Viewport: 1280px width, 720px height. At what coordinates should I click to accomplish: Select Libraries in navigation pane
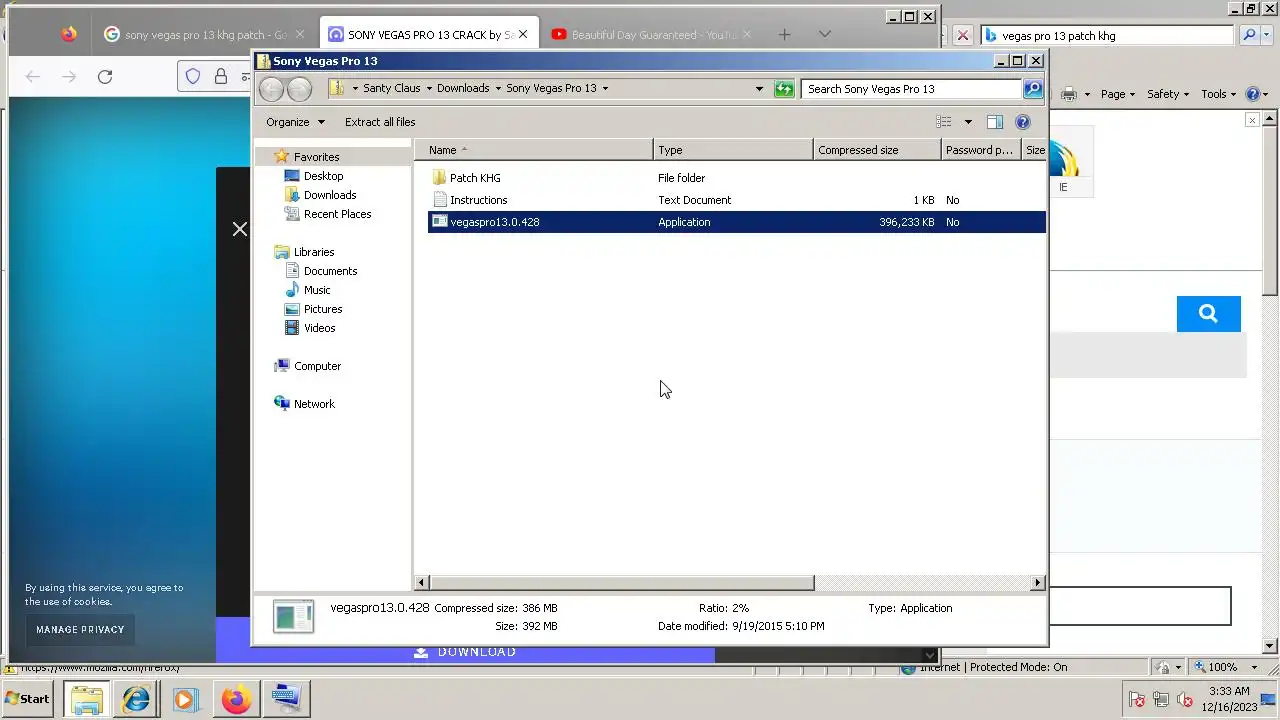[x=313, y=252]
